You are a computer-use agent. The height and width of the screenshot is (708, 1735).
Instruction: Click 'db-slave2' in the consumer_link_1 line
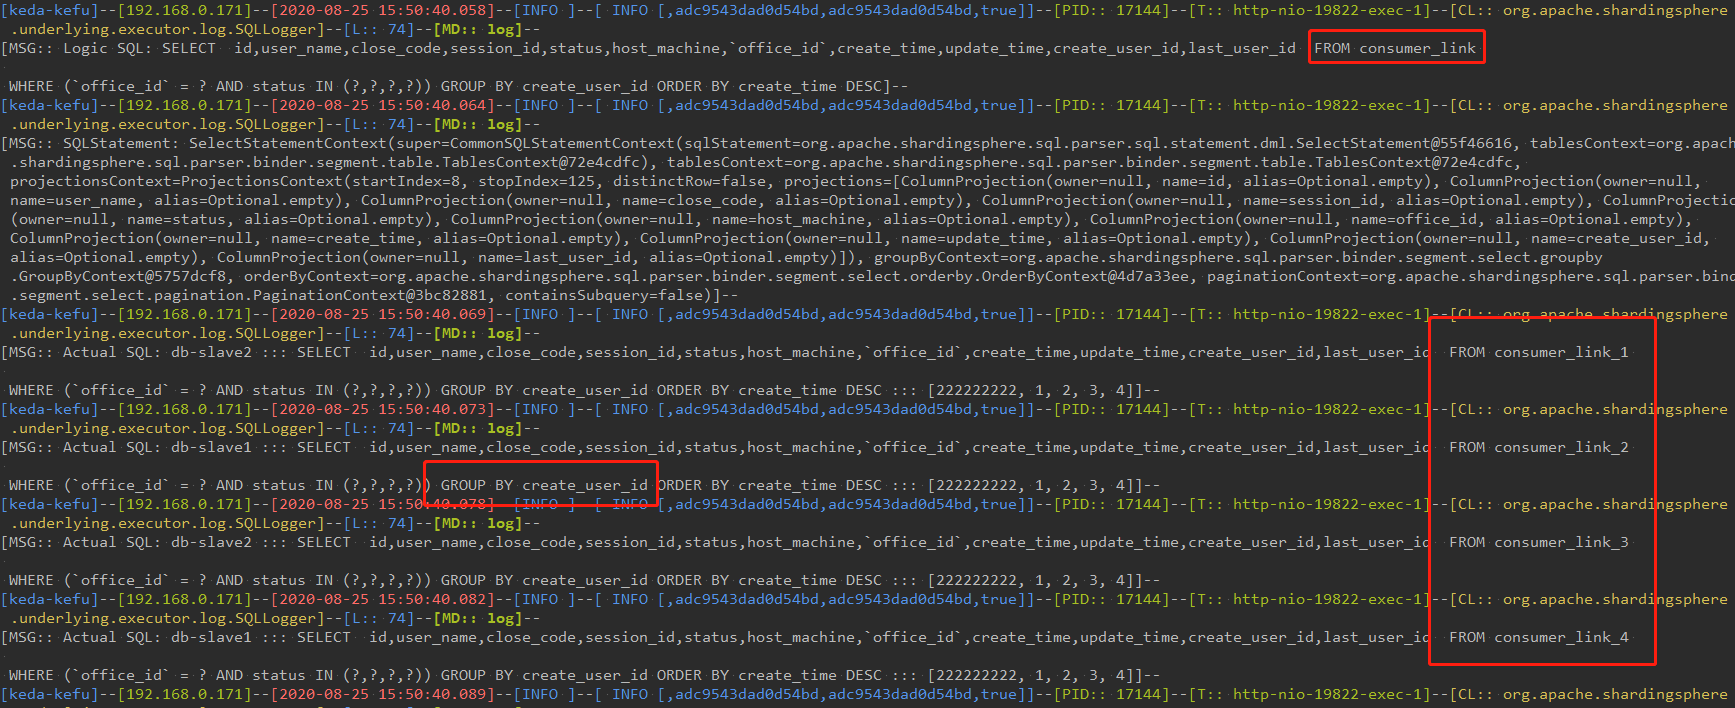[x=212, y=352]
